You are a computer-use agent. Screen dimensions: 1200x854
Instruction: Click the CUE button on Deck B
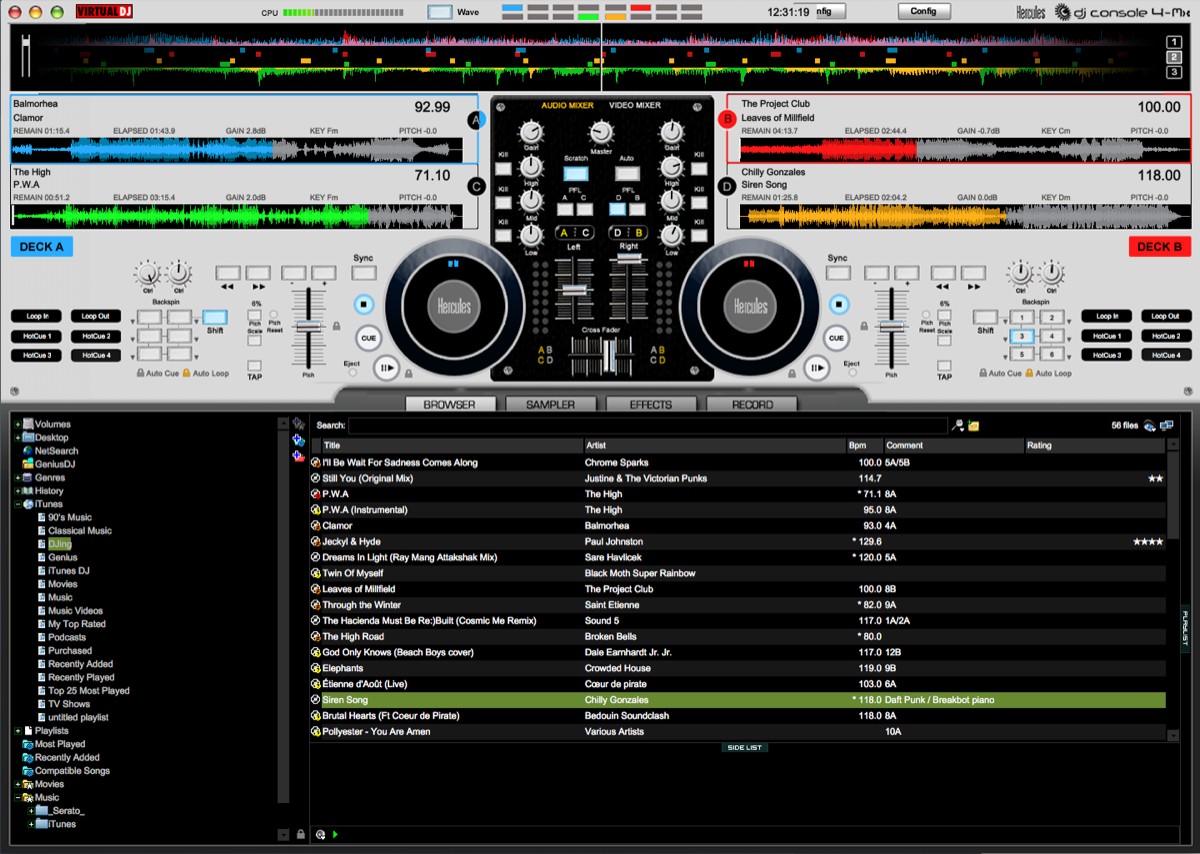coord(836,338)
